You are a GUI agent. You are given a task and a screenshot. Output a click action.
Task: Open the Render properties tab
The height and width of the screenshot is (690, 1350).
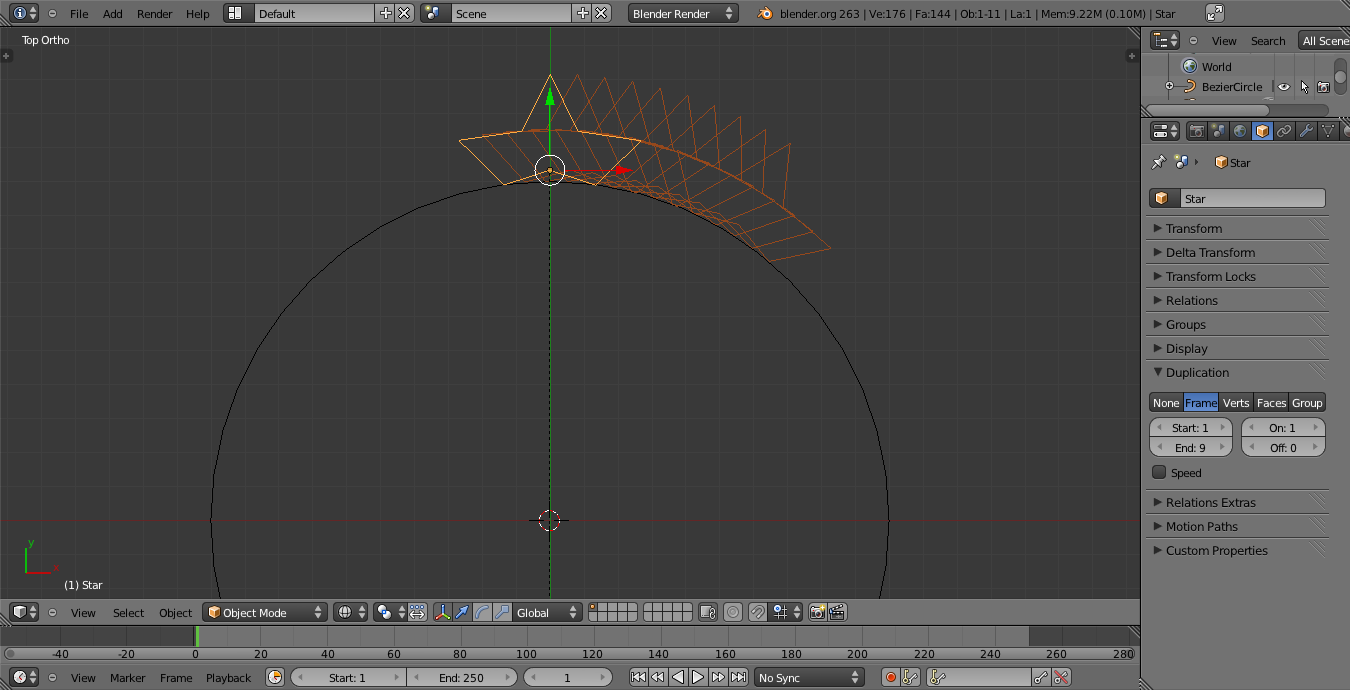point(1196,131)
